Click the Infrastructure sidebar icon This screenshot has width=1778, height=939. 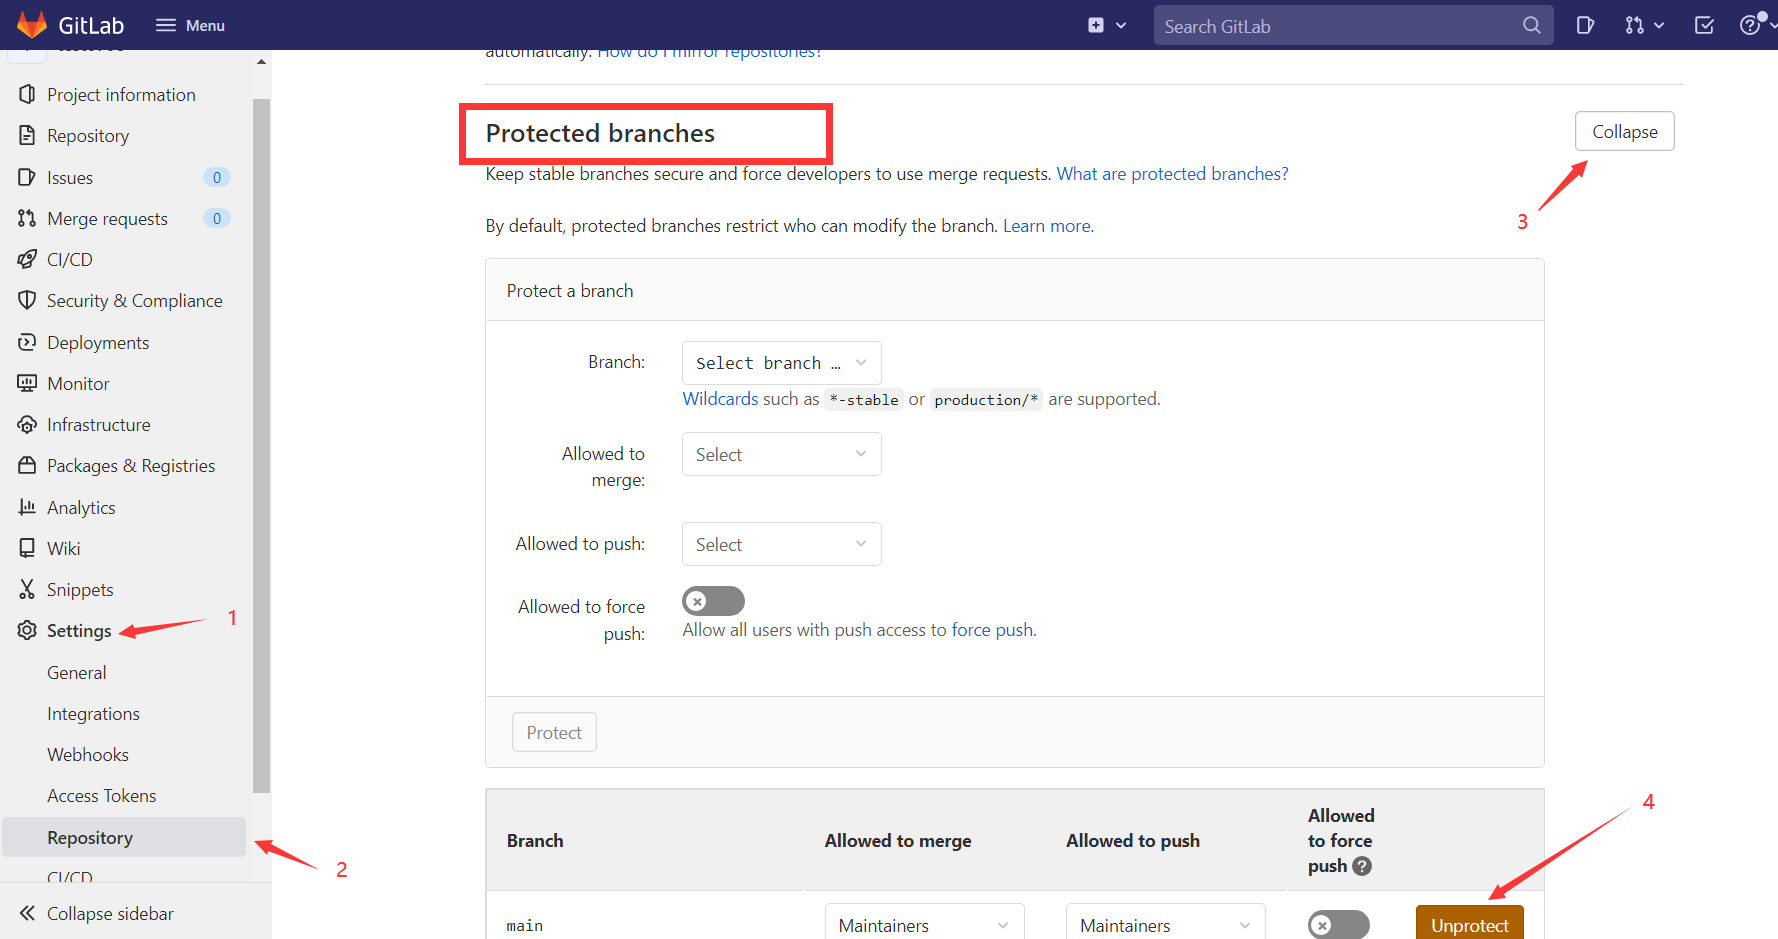pyautogui.click(x=27, y=424)
